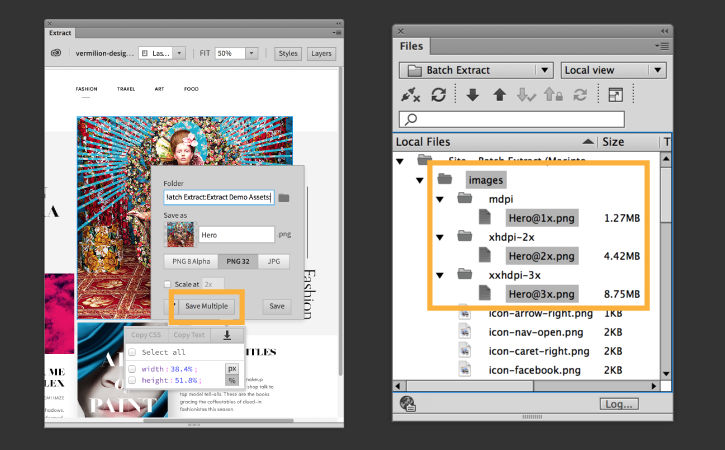The width and height of the screenshot is (725, 450).
Task: Click the icon-nav-open.png file icon
Action: click(465, 332)
